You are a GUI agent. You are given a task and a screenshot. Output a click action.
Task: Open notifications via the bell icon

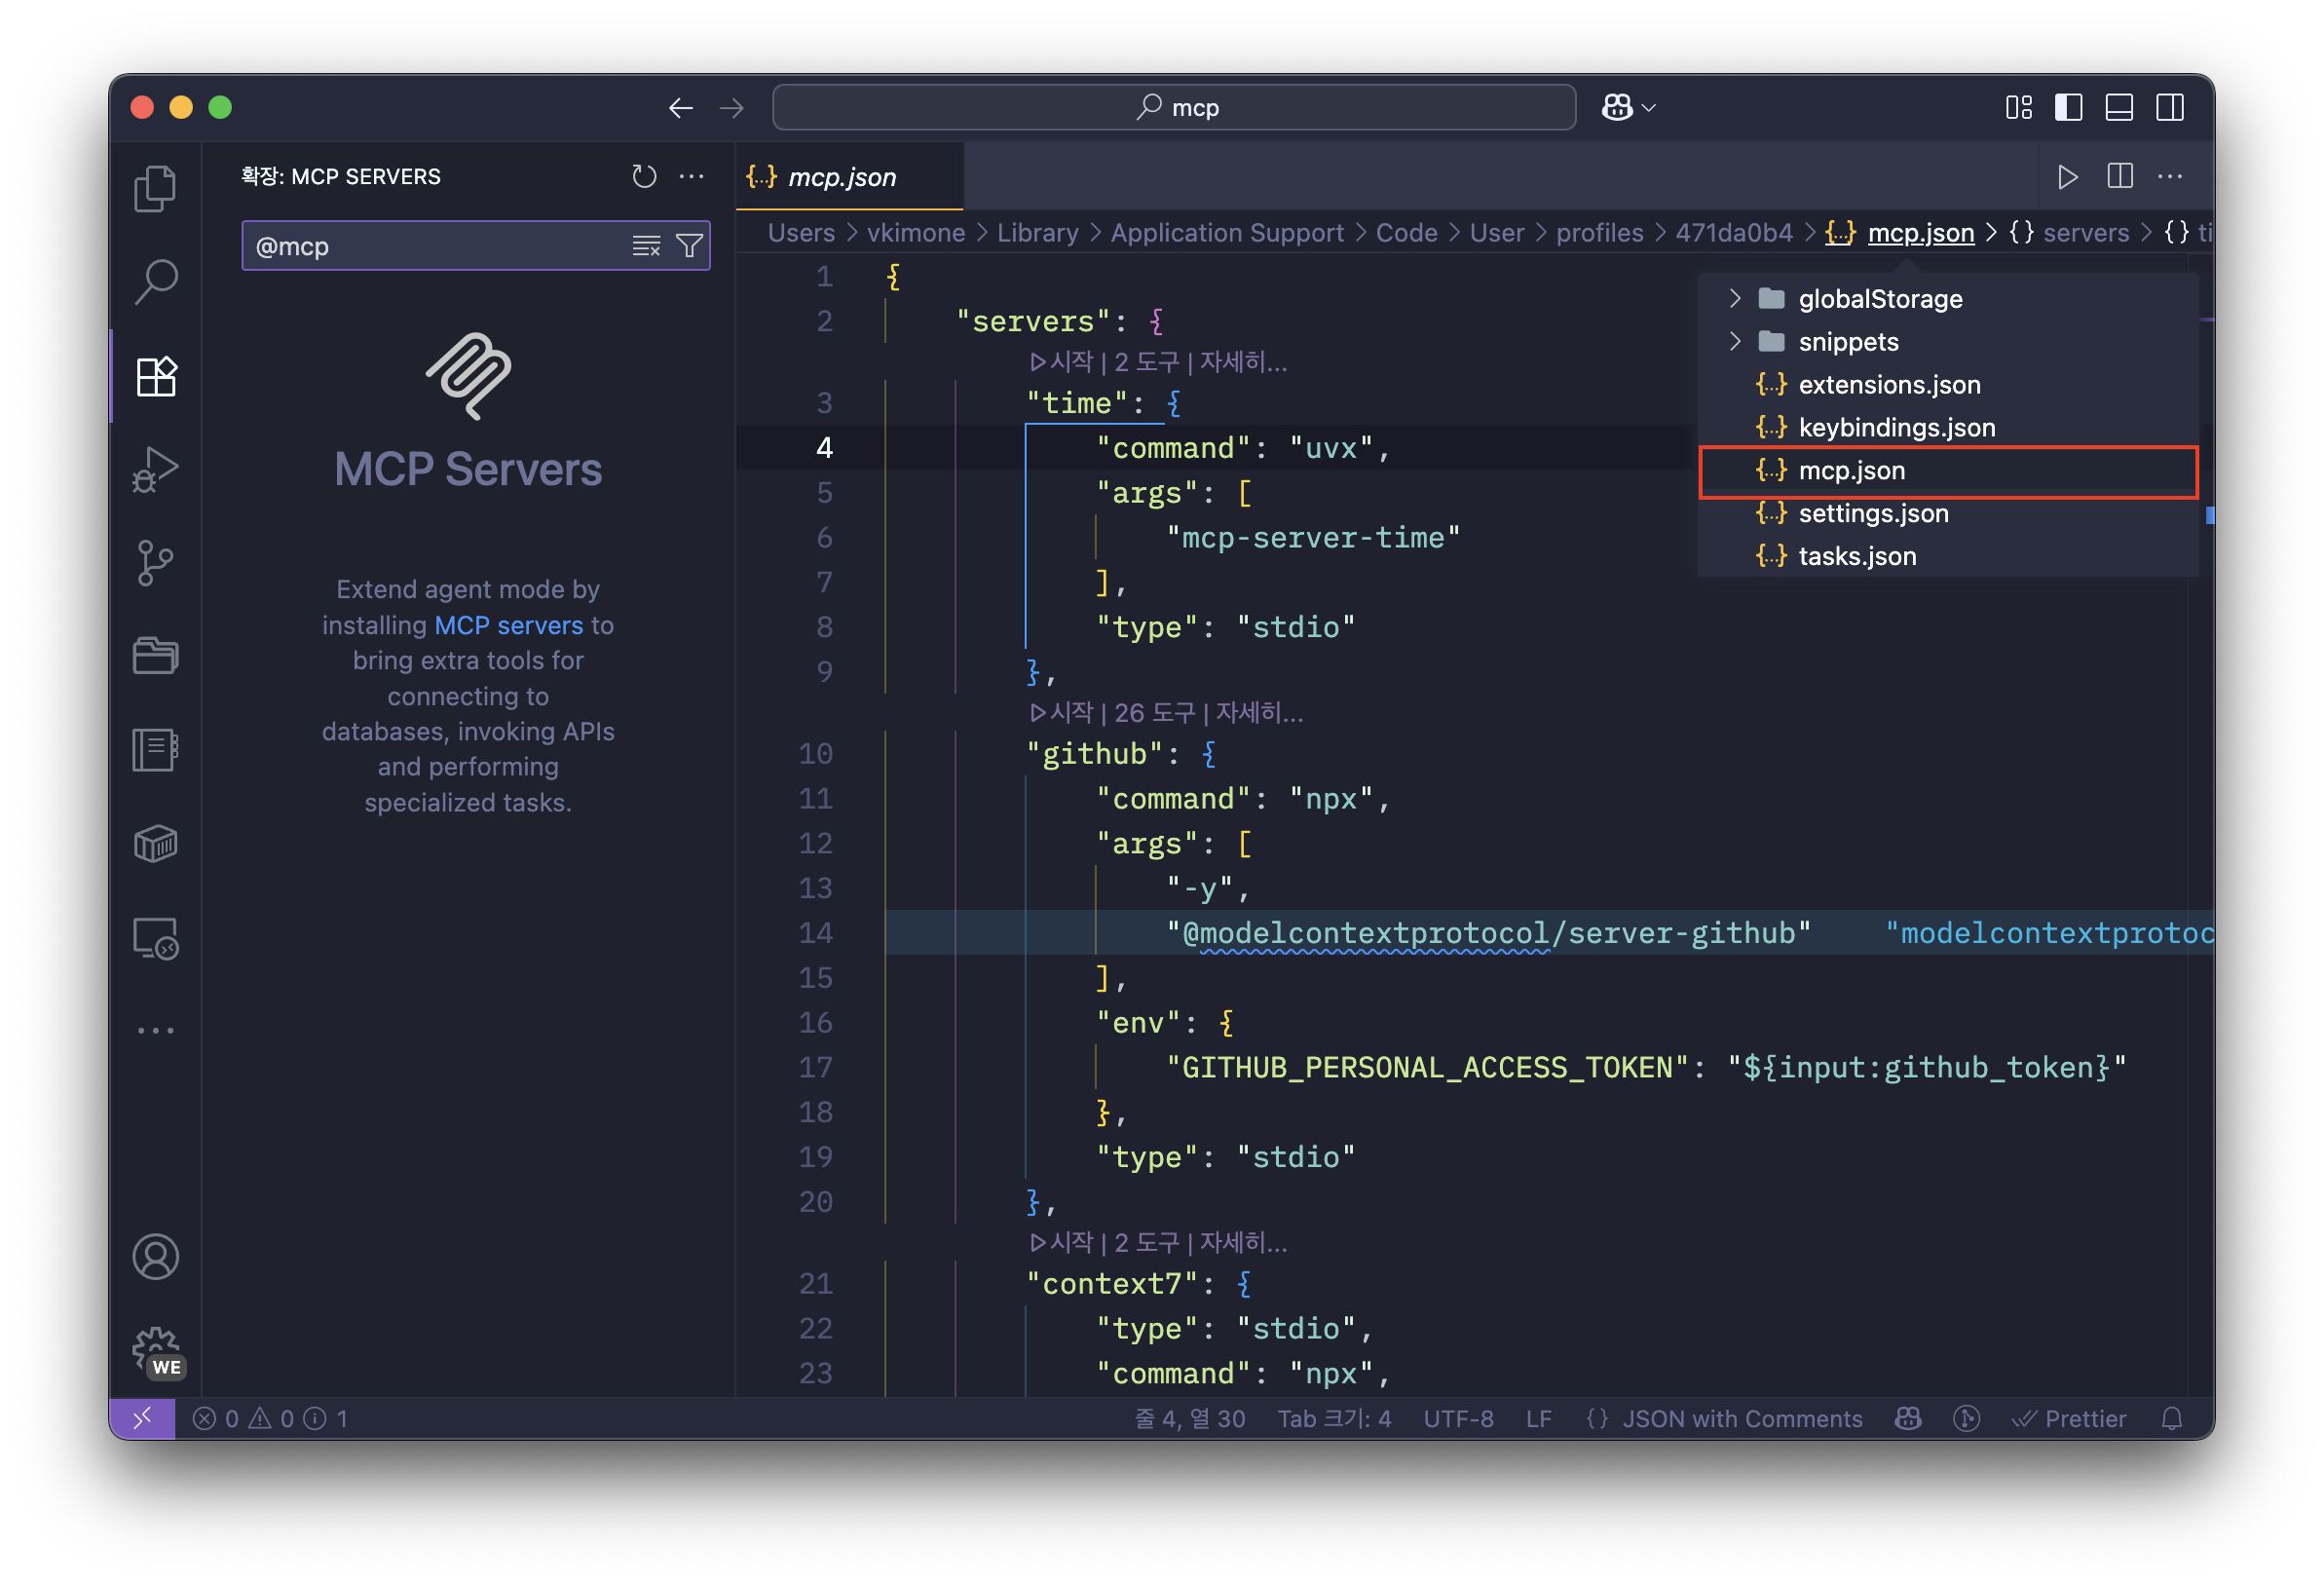point(2172,1418)
